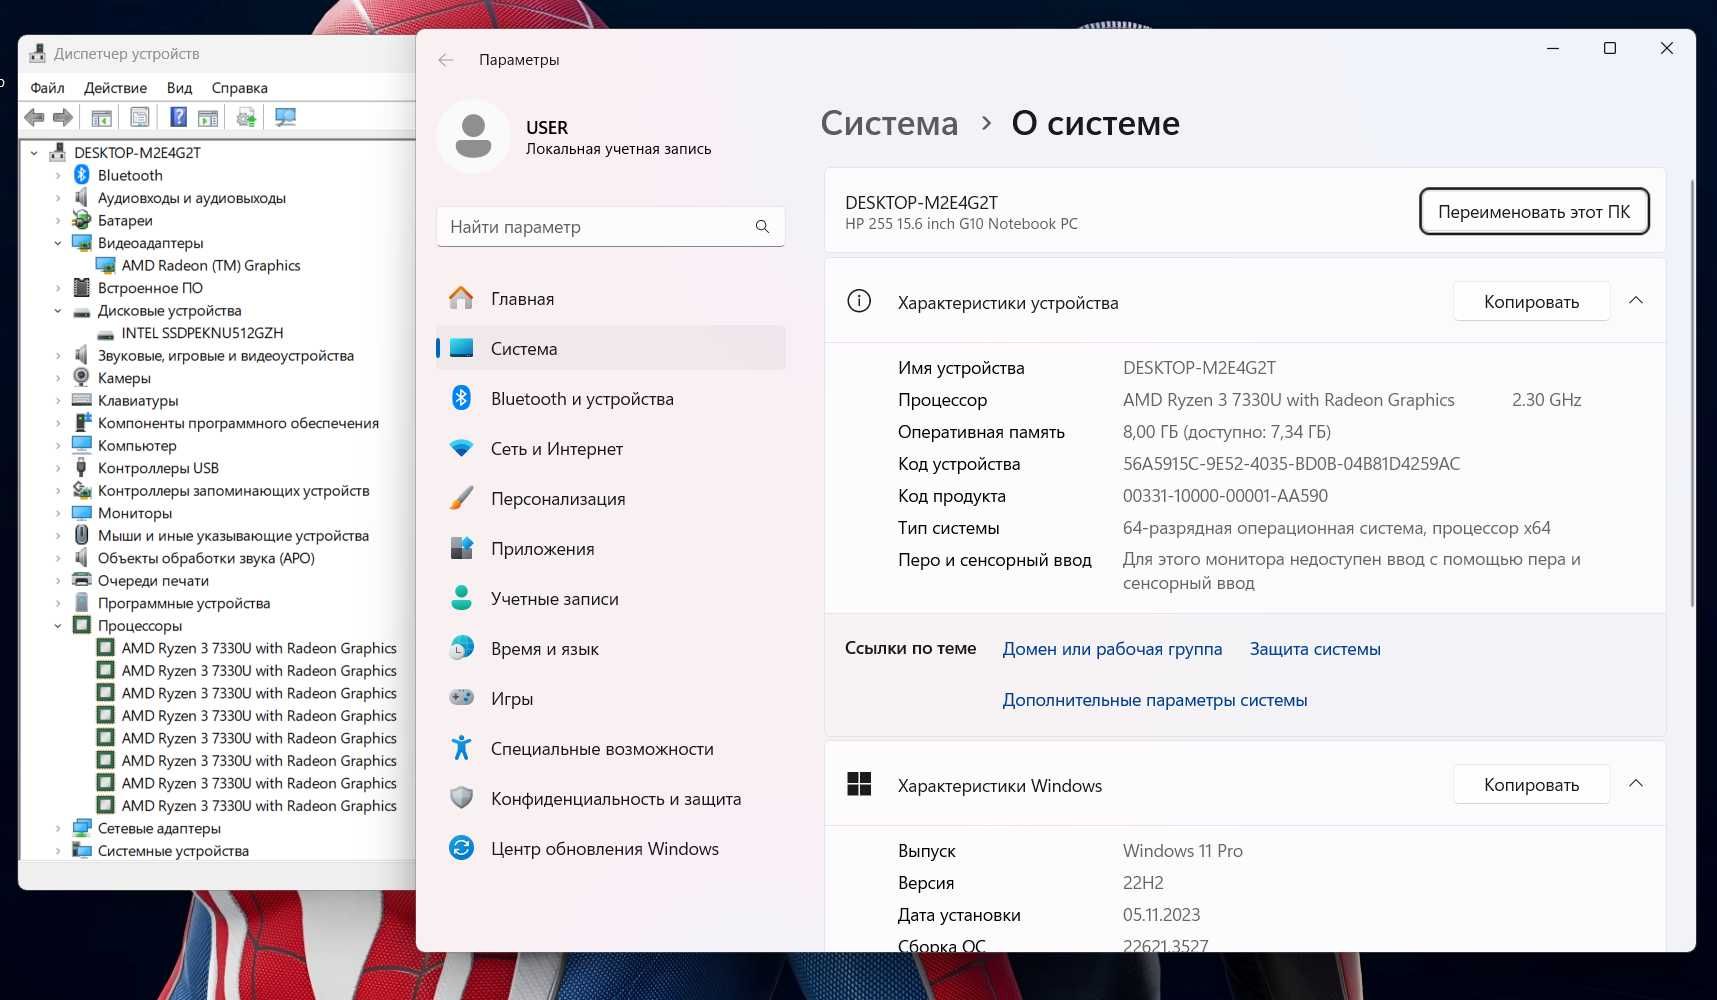The image size is (1717, 1000).
Task: Click the home icon next to Главная
Action: click(x=461, y=298)
